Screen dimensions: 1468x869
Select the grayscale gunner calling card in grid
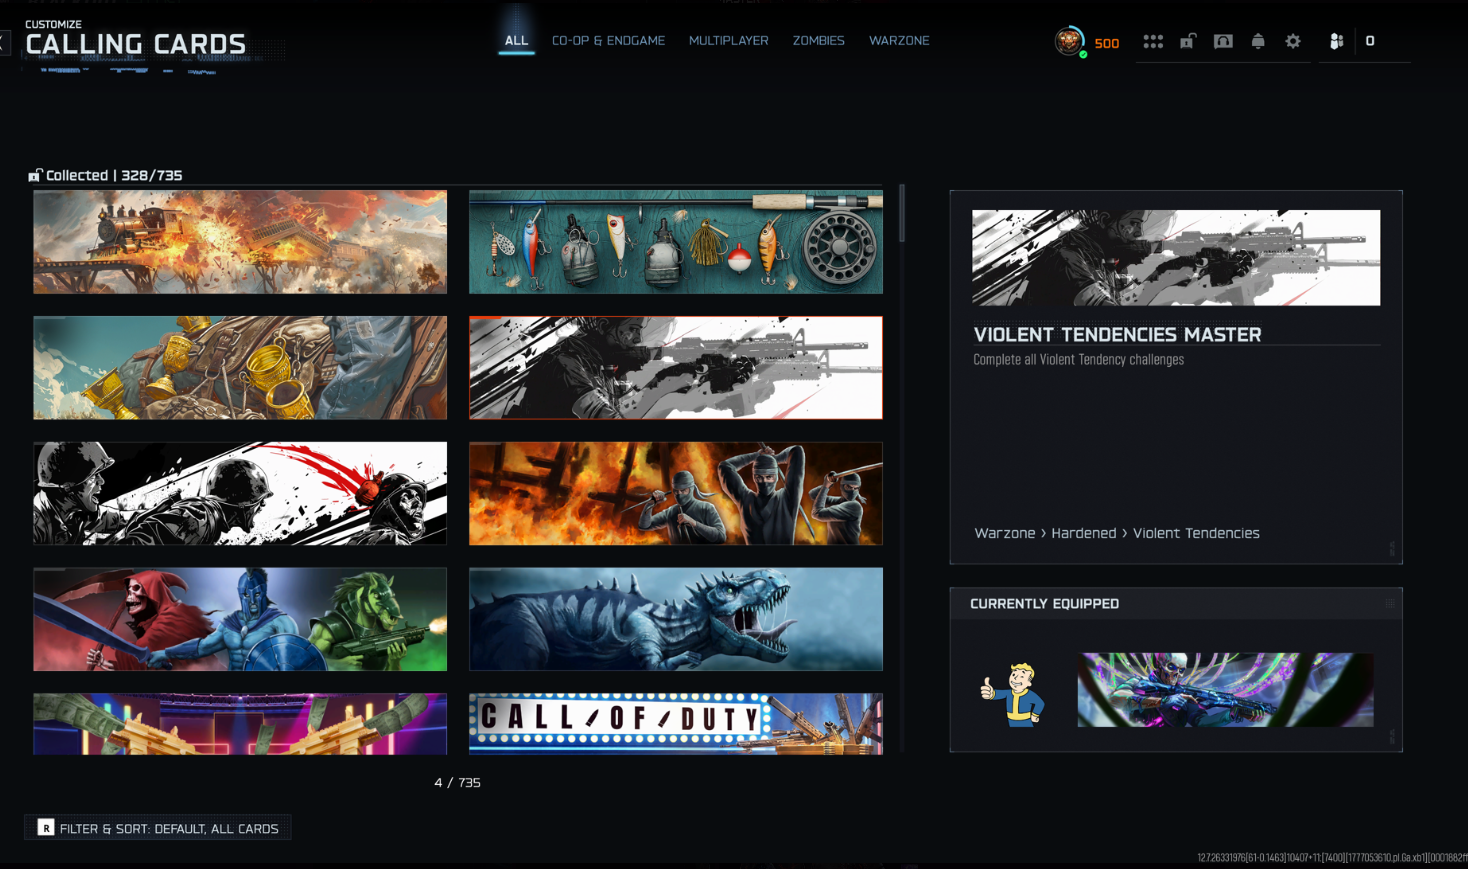point(676,368)
